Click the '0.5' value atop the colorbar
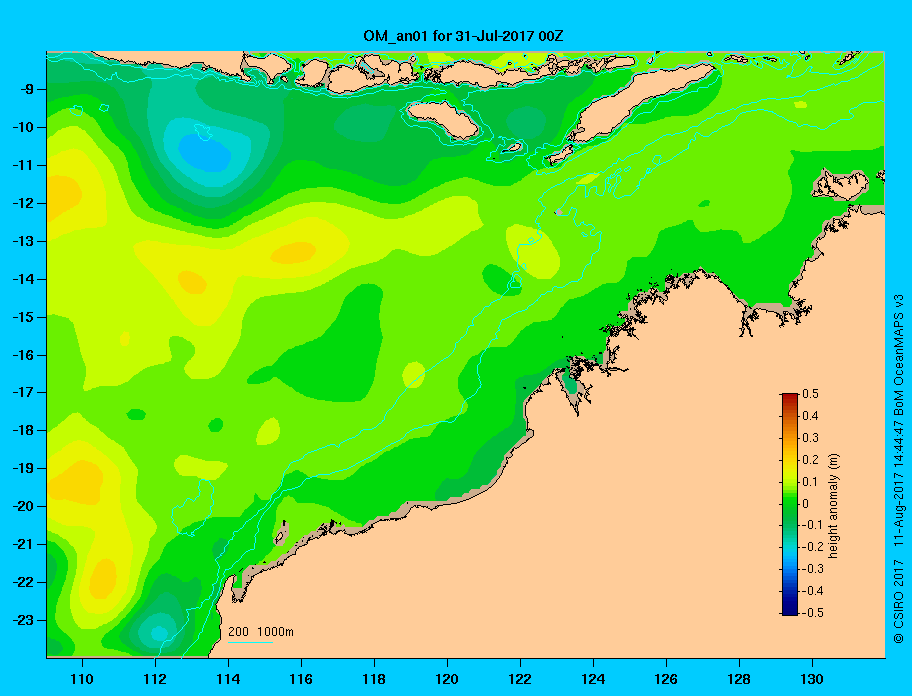 point(810,394)
